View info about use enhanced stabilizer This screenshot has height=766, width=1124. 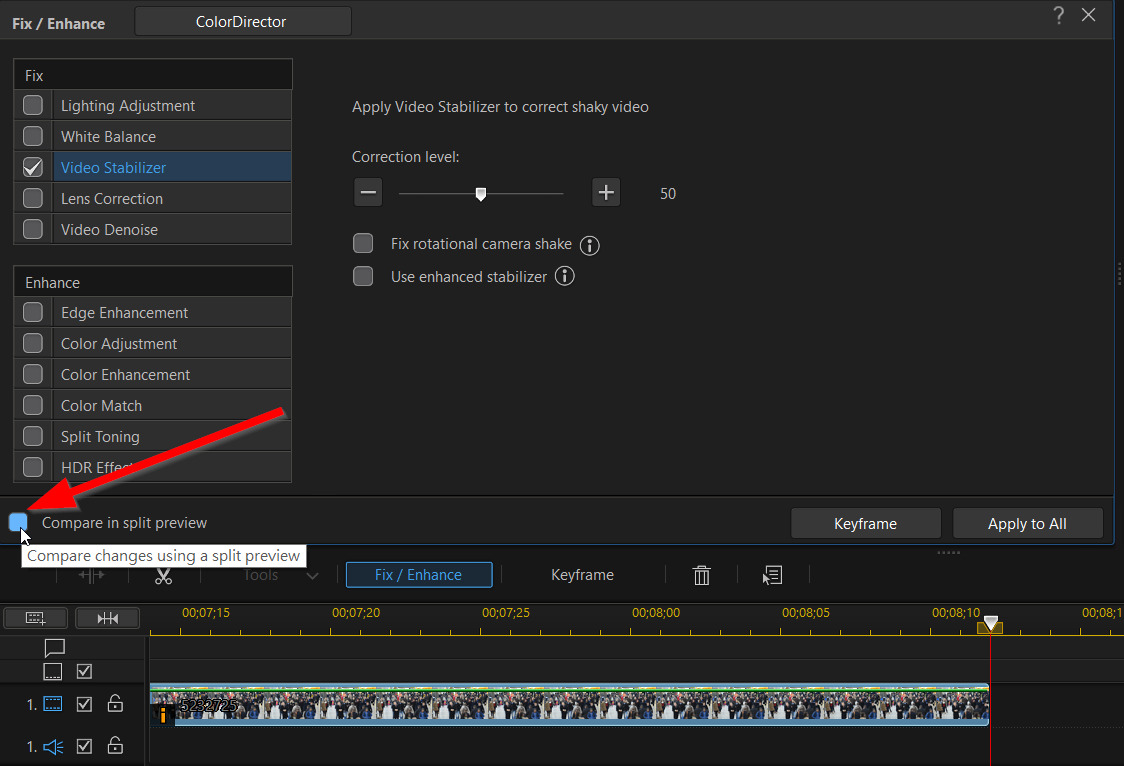564,276
